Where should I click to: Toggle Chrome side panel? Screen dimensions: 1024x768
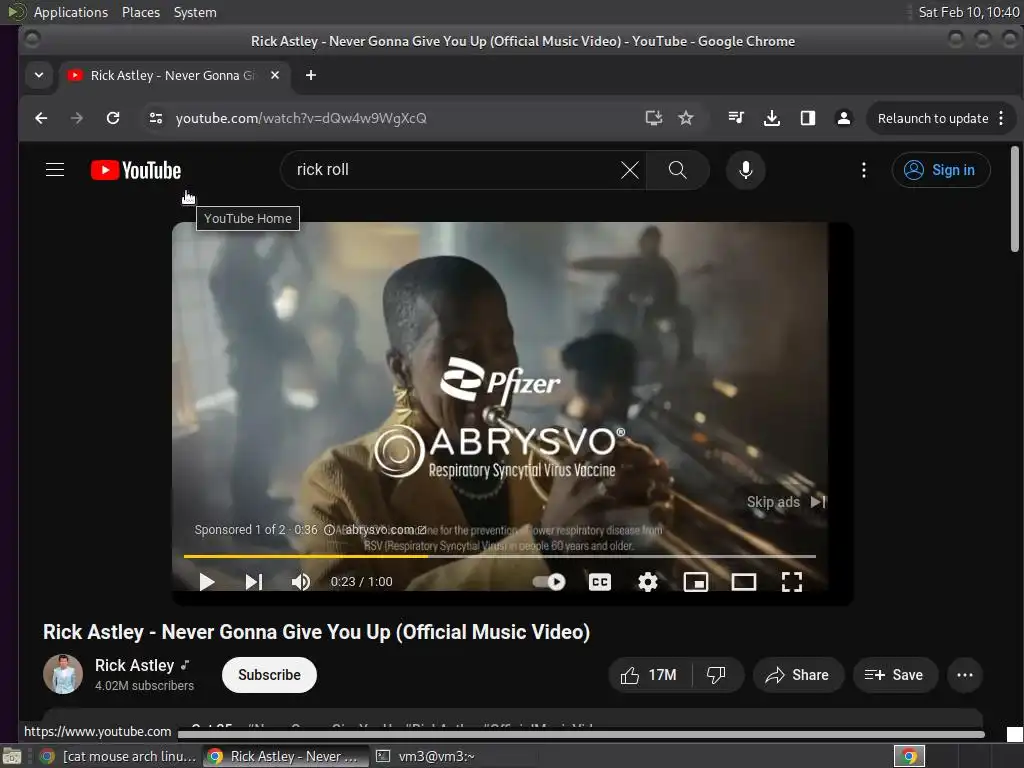click(x=808, y=118)
